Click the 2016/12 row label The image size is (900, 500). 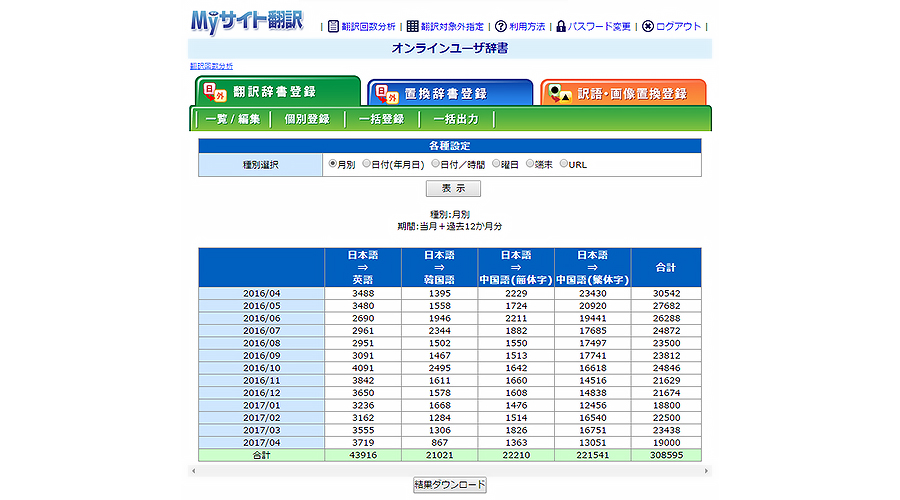262,393
